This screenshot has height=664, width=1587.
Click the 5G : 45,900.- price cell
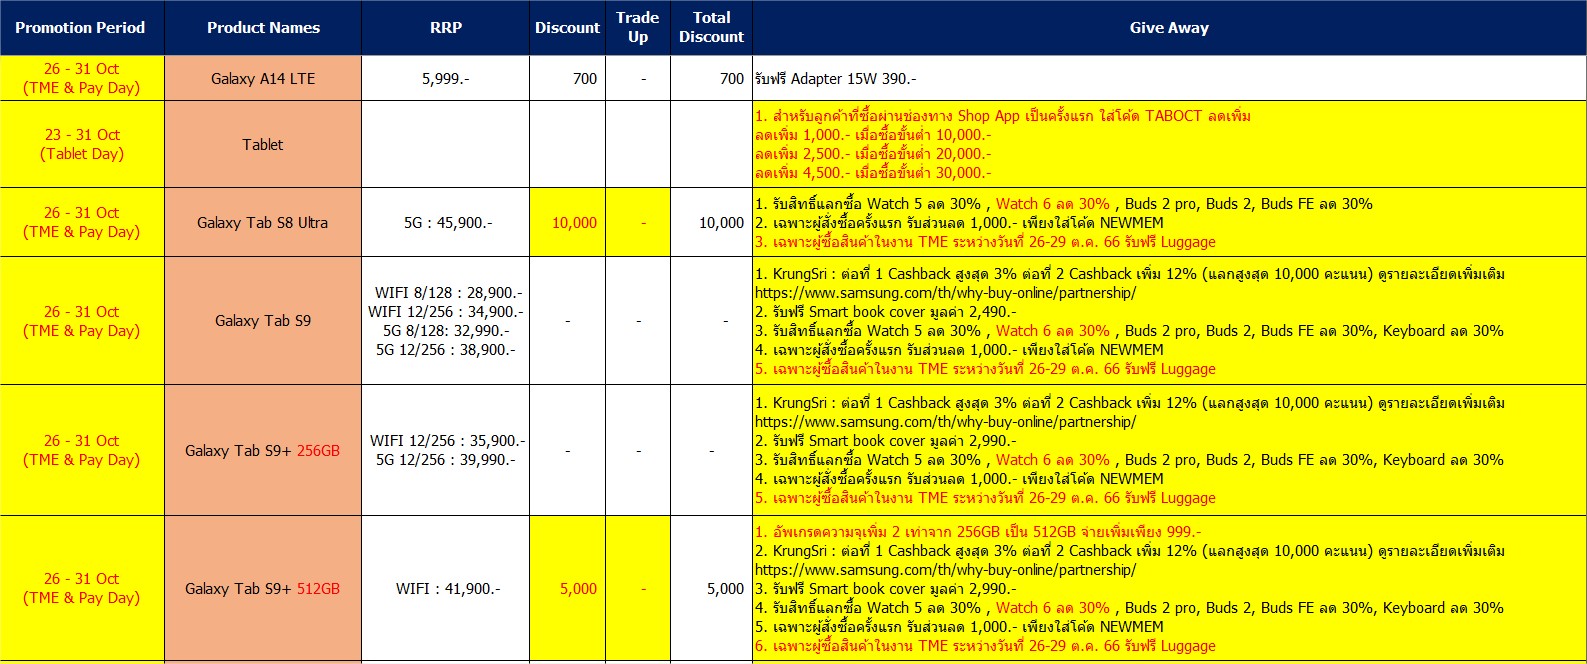click(x=446, y=222)
